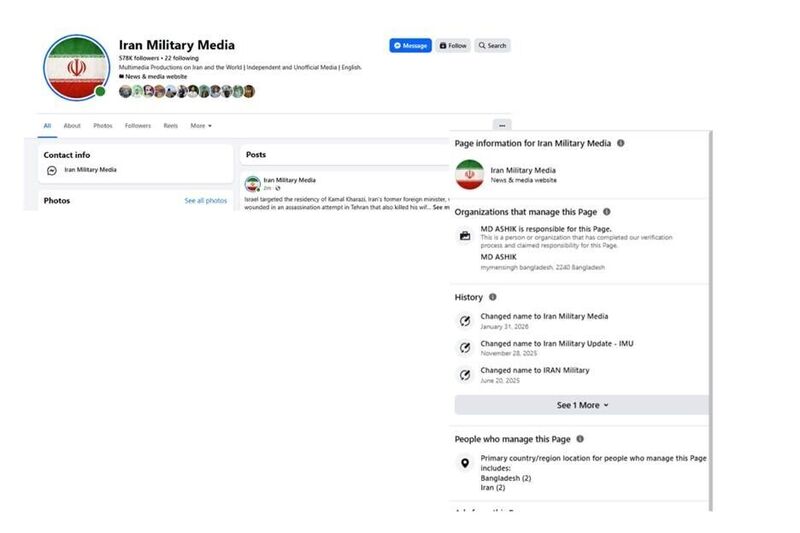Click the info icon beside History heading
The image size is (800, 533).
[x=492, y=297]
